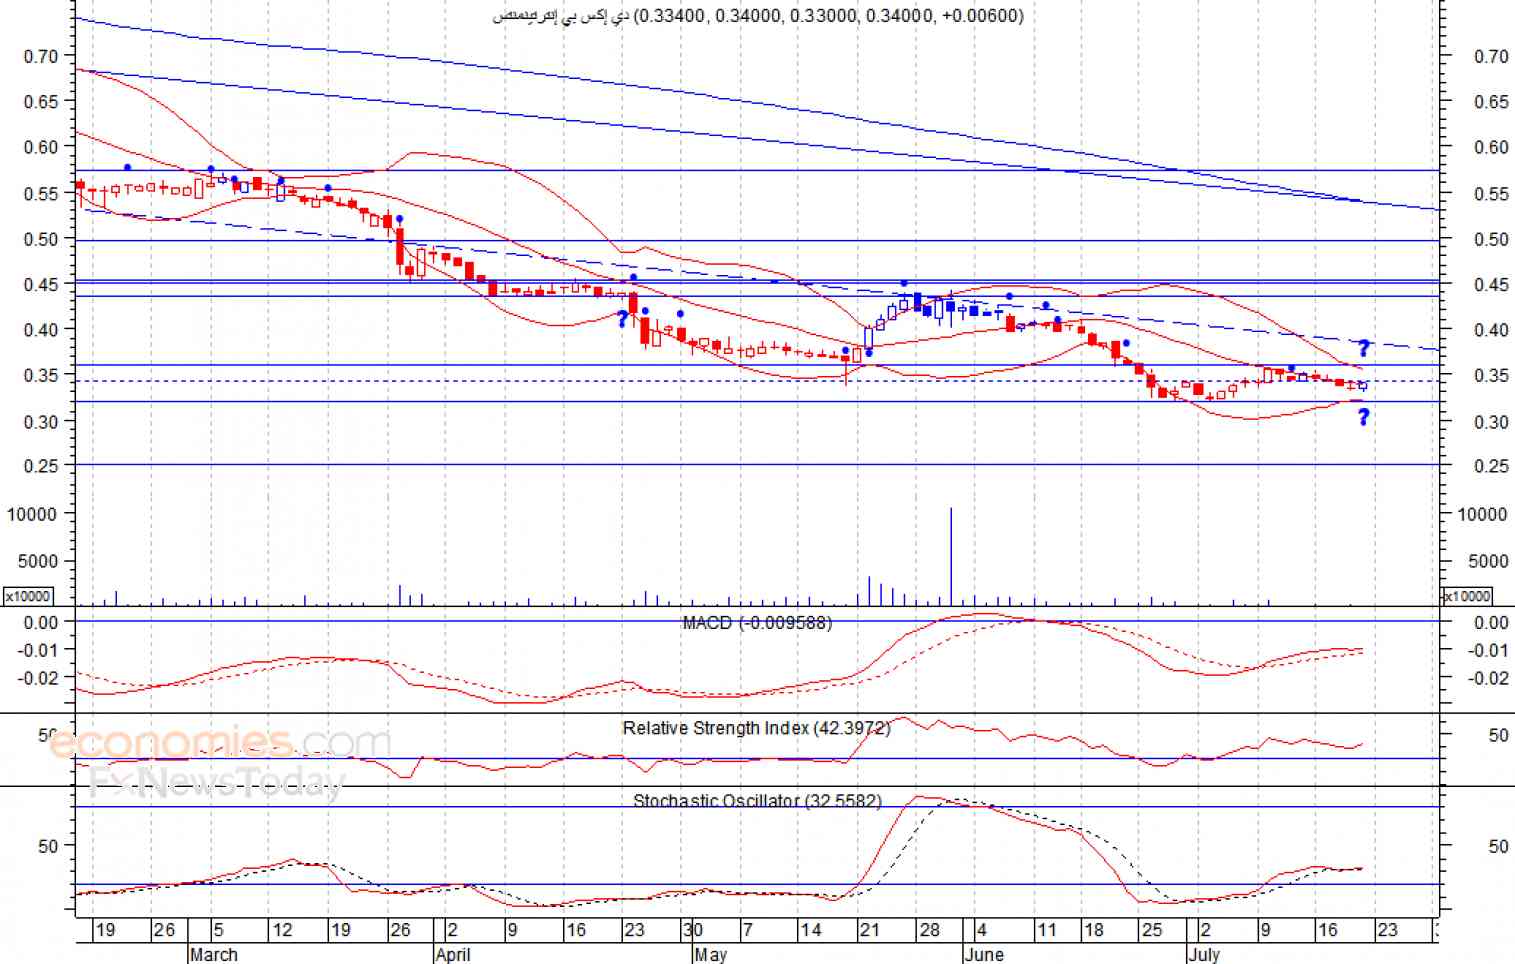Select the Relative Strength Index (42.3972) label
The image size is (1515, 964).
tap(756, 728)
